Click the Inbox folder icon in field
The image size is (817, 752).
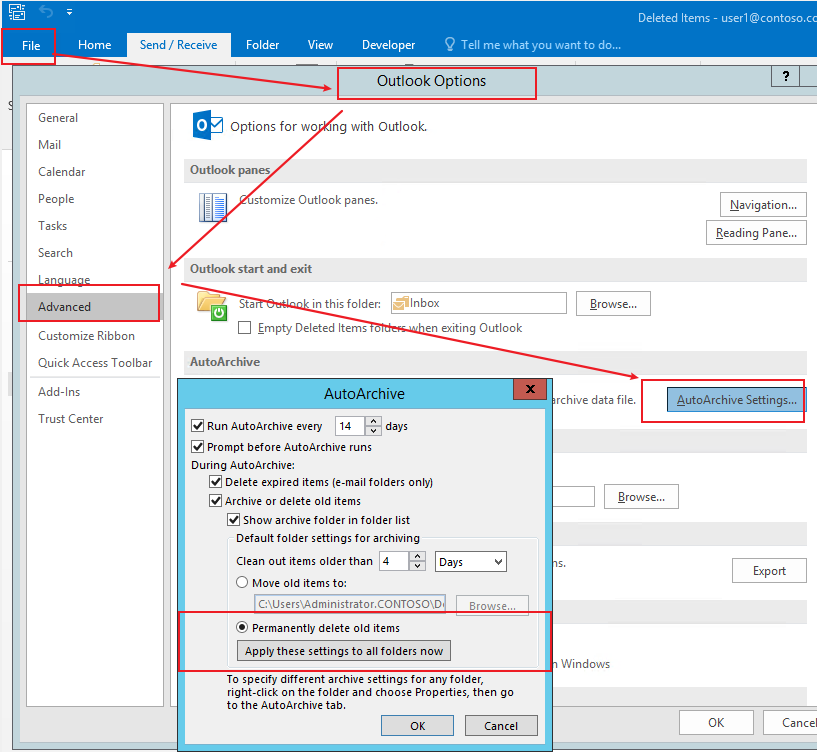point(400,303)
